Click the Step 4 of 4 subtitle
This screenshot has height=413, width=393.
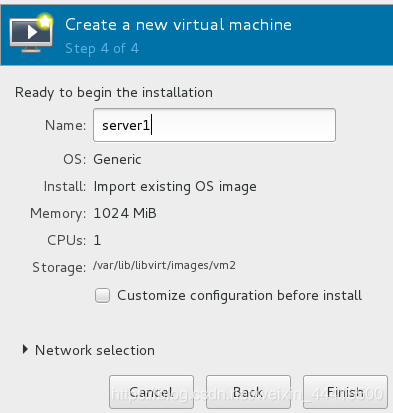[102, 49]
